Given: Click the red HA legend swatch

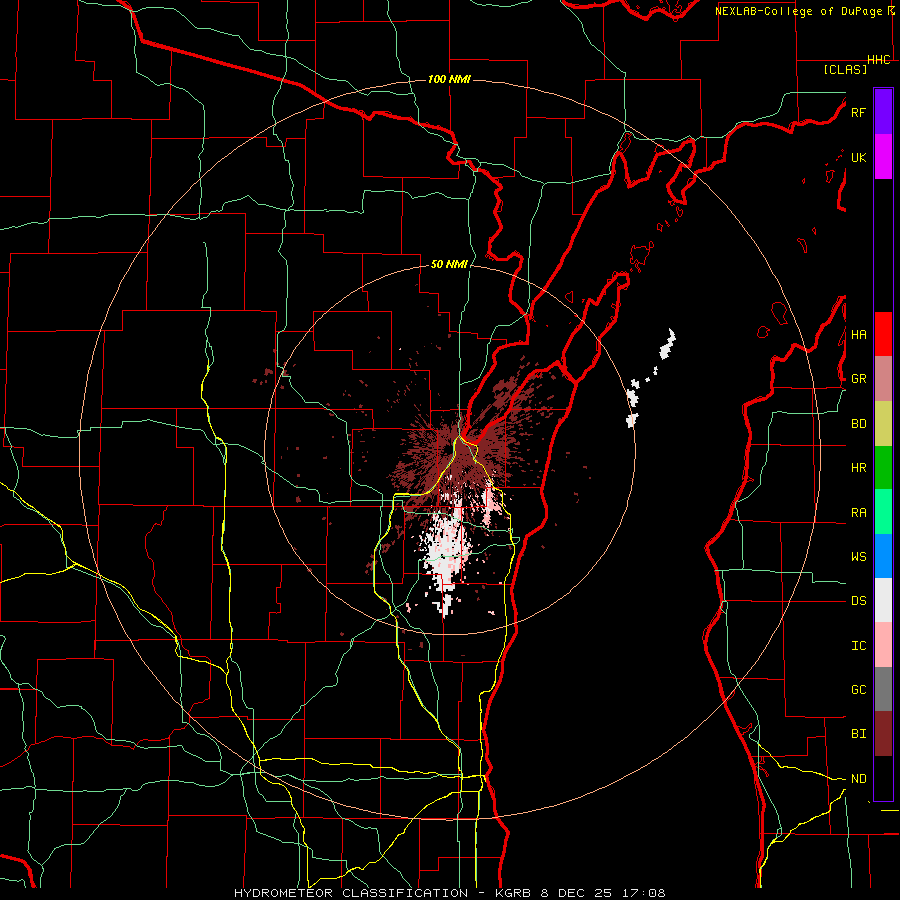Looking at the screenshot, I should point(883,334).
